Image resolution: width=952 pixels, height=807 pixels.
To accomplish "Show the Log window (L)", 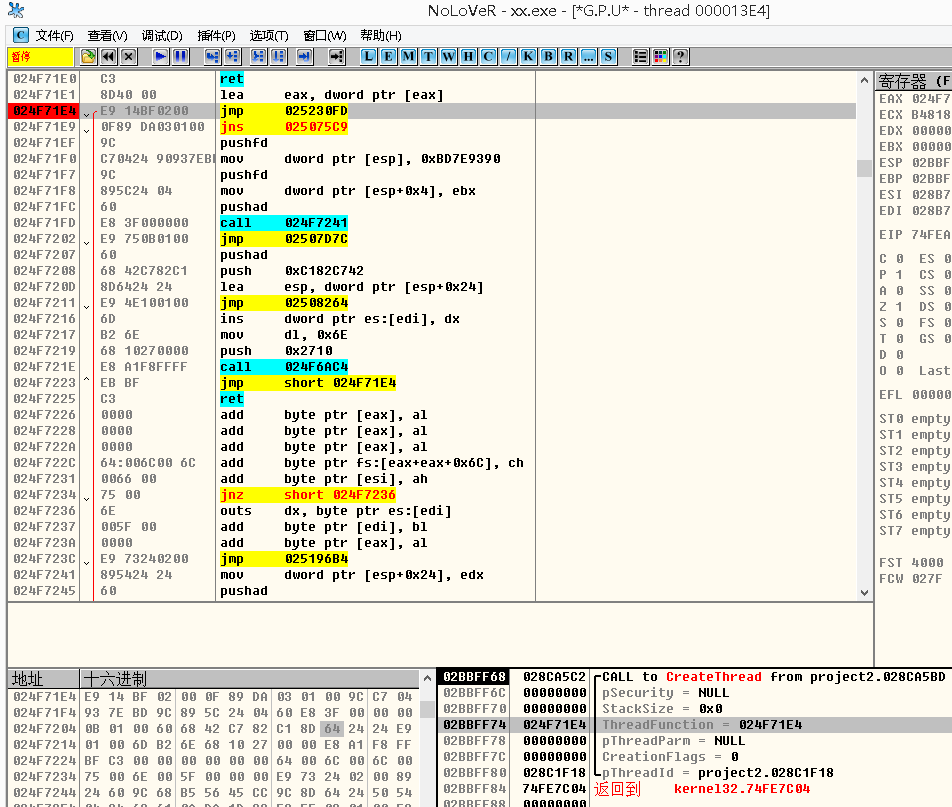I will 369,57.
